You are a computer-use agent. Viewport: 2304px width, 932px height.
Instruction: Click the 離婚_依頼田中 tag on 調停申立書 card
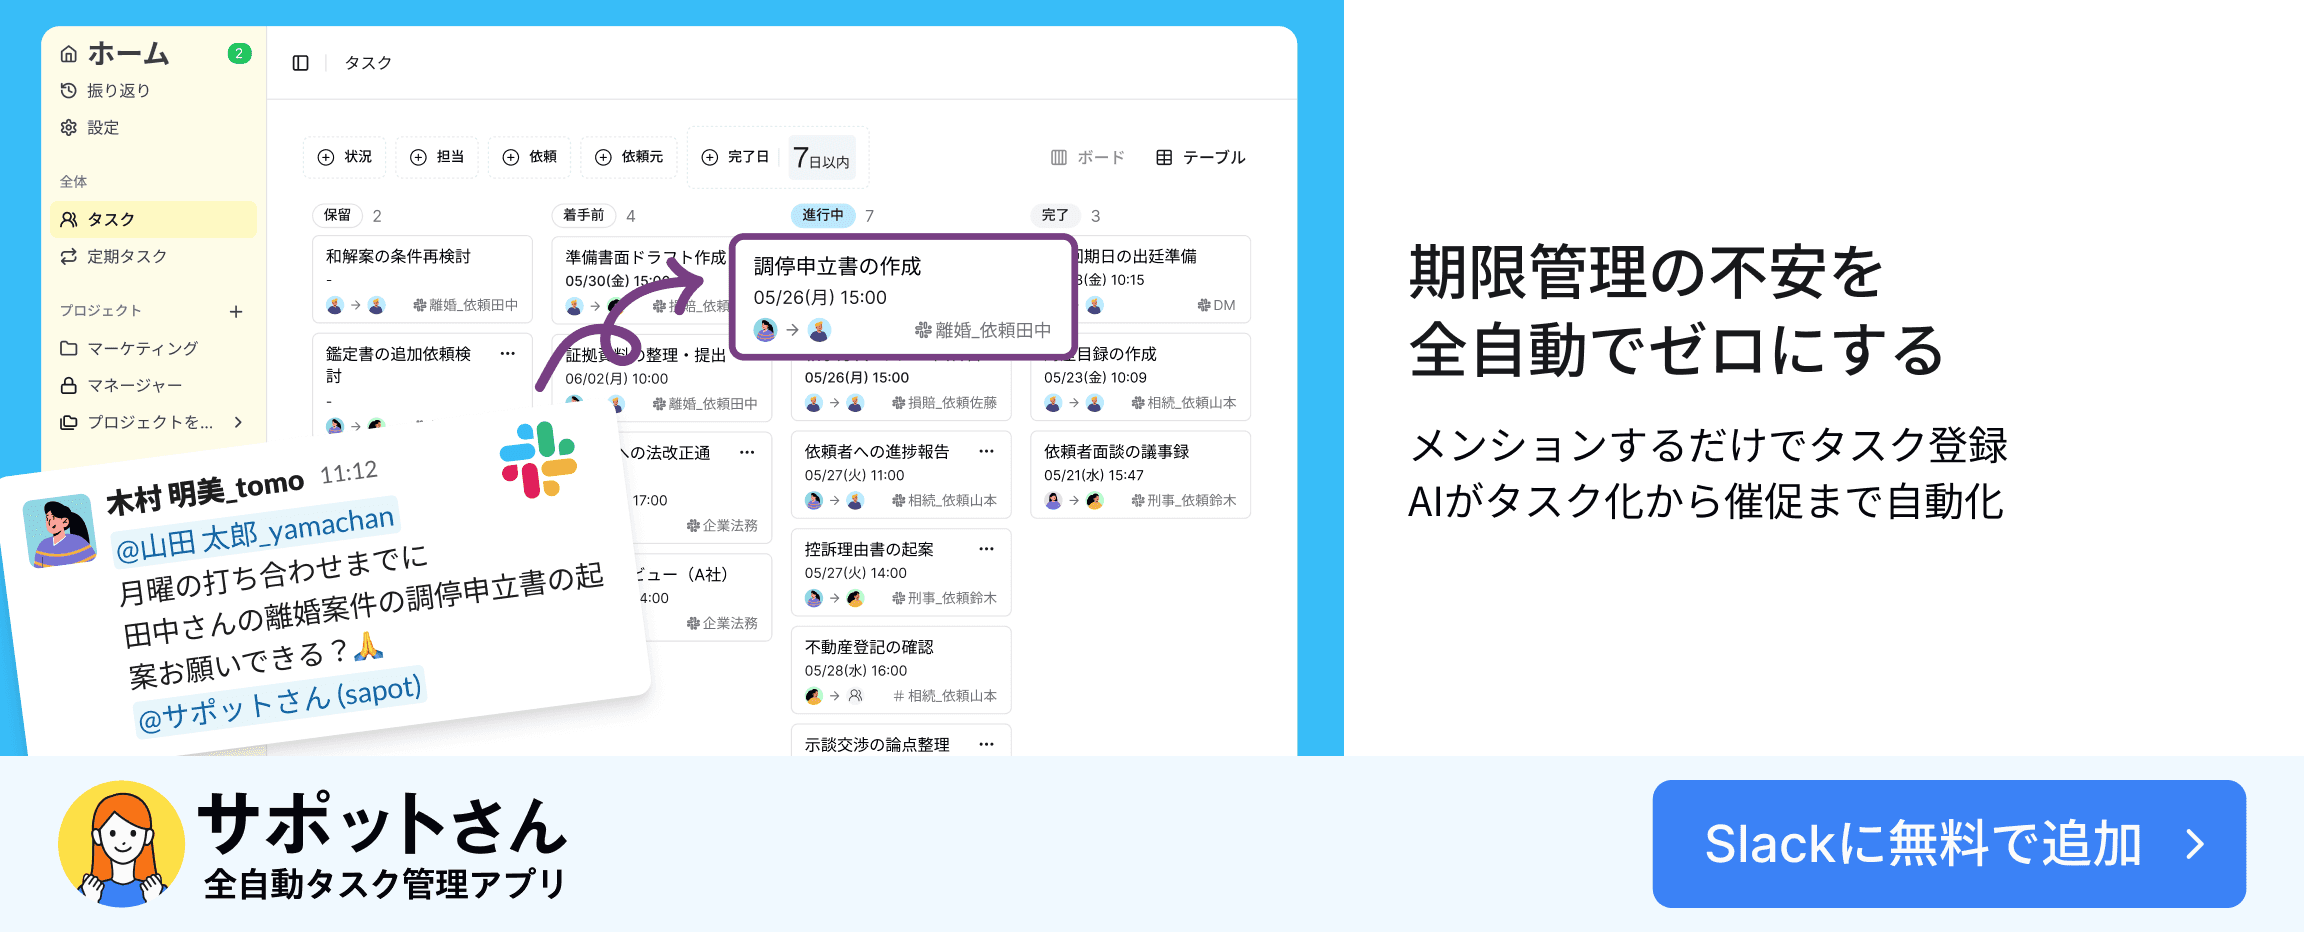pyautogui.click(x=983, y=330)
